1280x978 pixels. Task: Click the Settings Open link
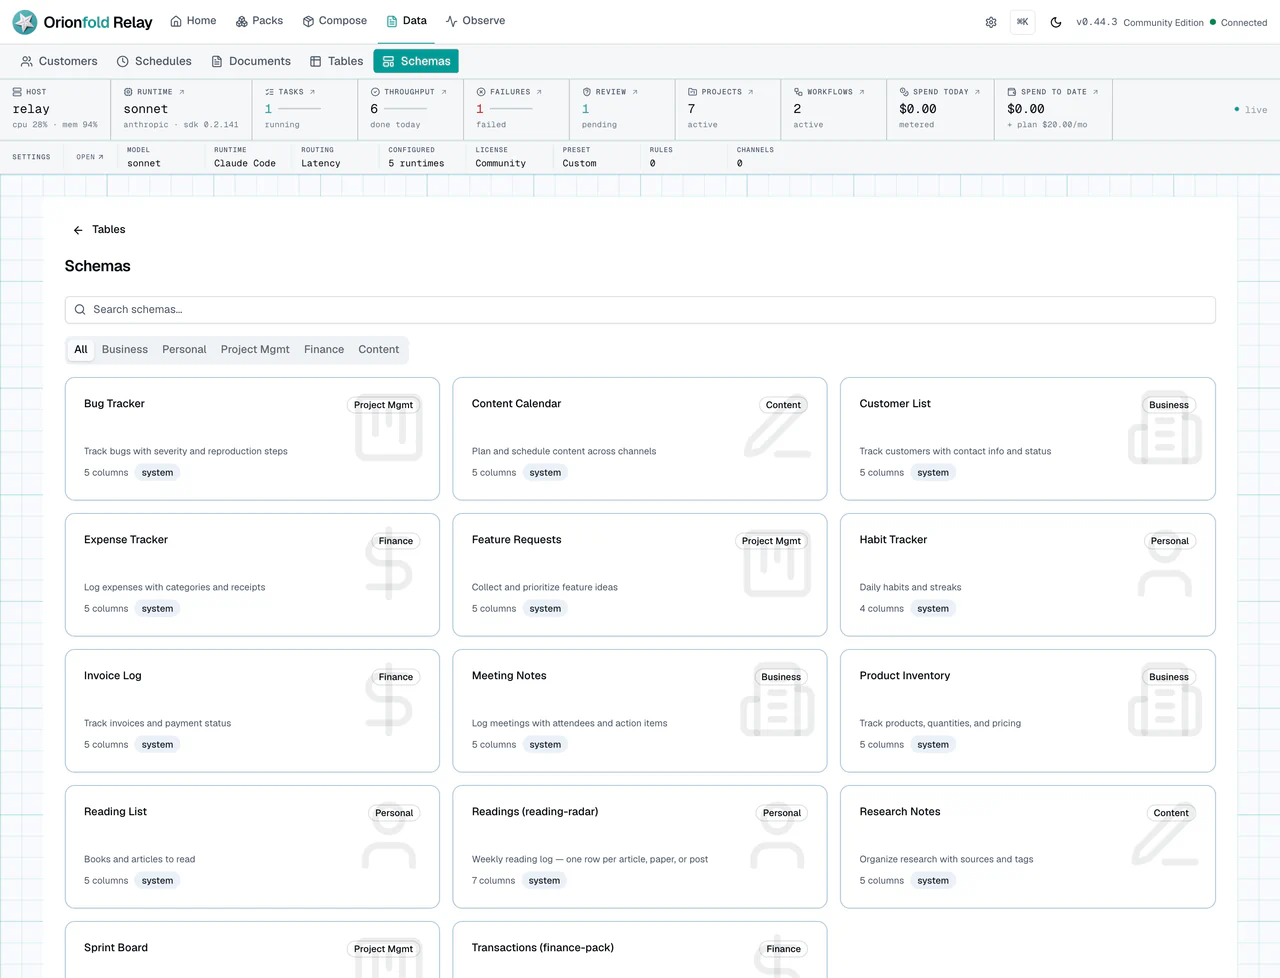(x=90, y=157)
